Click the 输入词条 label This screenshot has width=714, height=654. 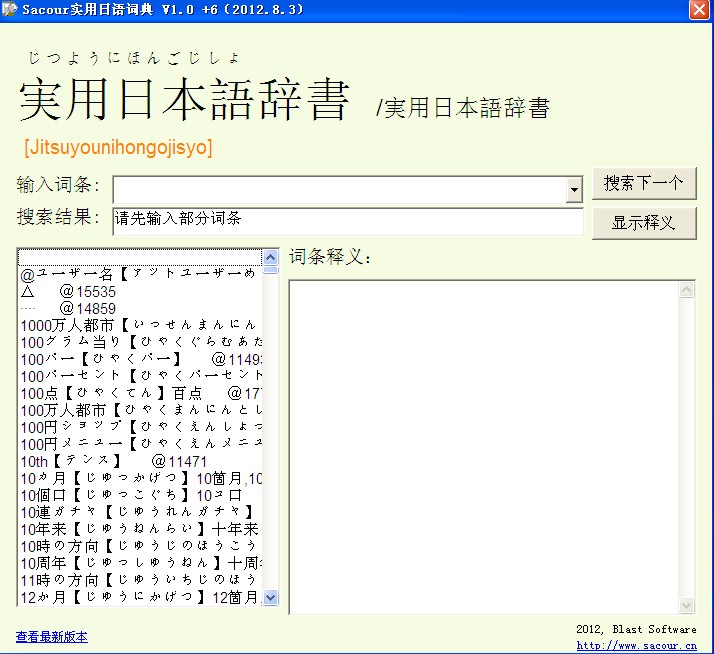(x=58, y=185)
